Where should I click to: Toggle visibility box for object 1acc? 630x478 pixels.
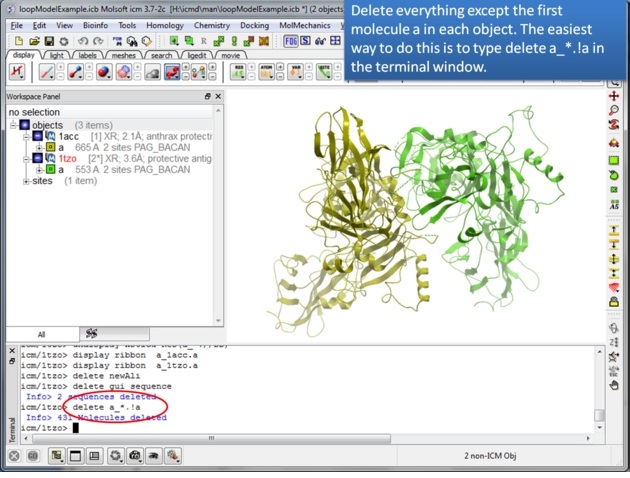click(x=37, y=136)
